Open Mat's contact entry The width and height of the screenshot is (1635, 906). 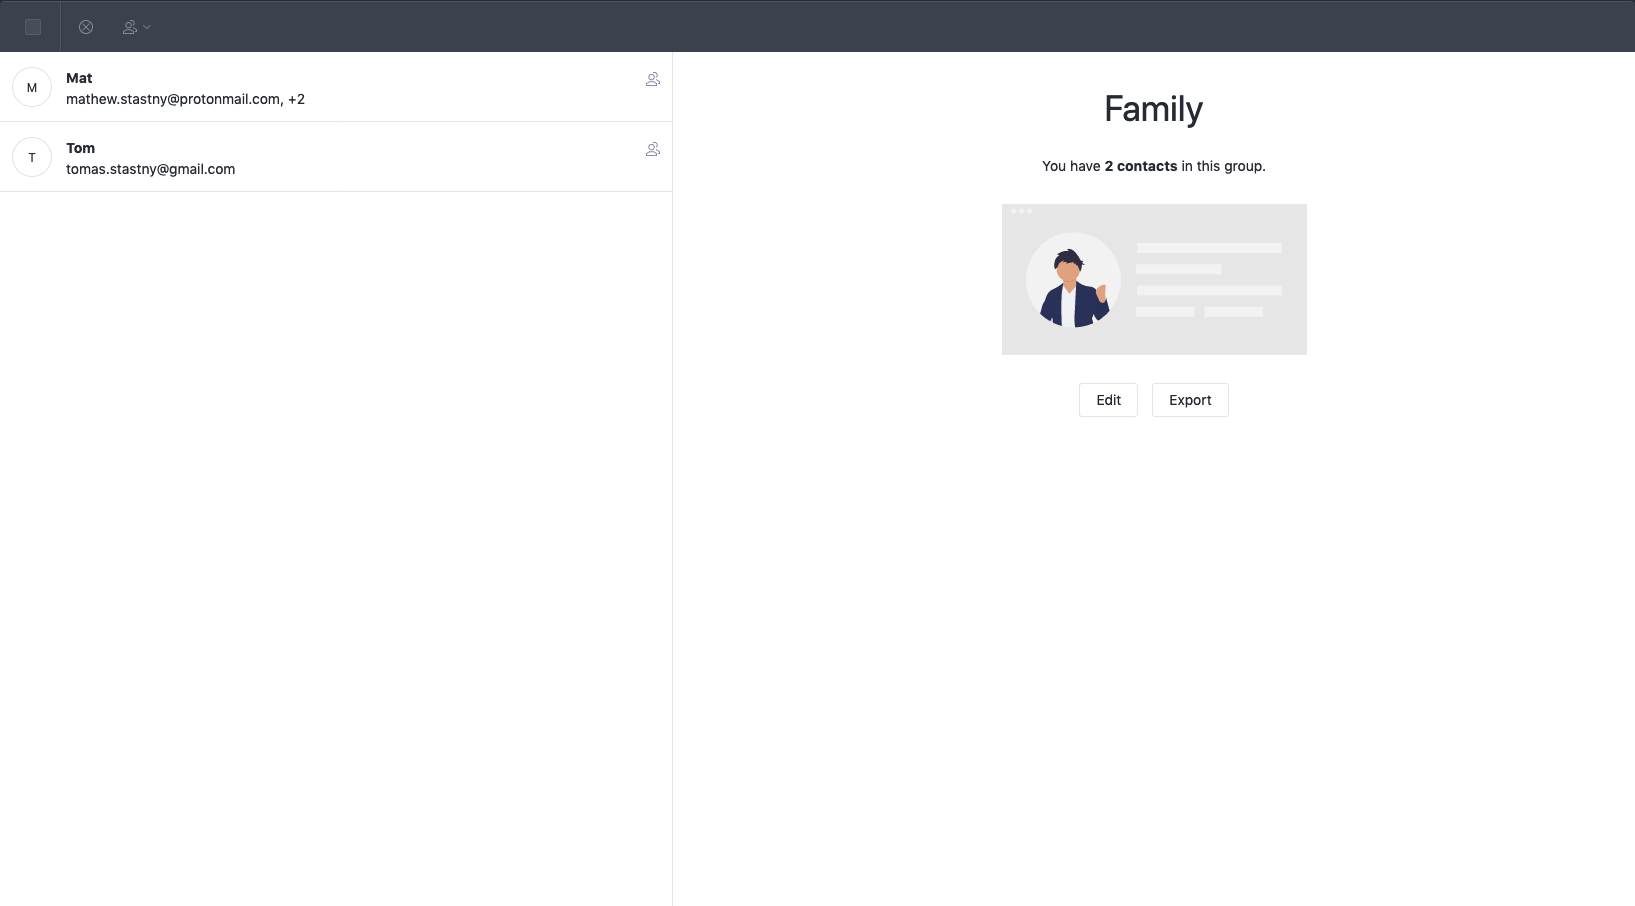click(300, 87)
